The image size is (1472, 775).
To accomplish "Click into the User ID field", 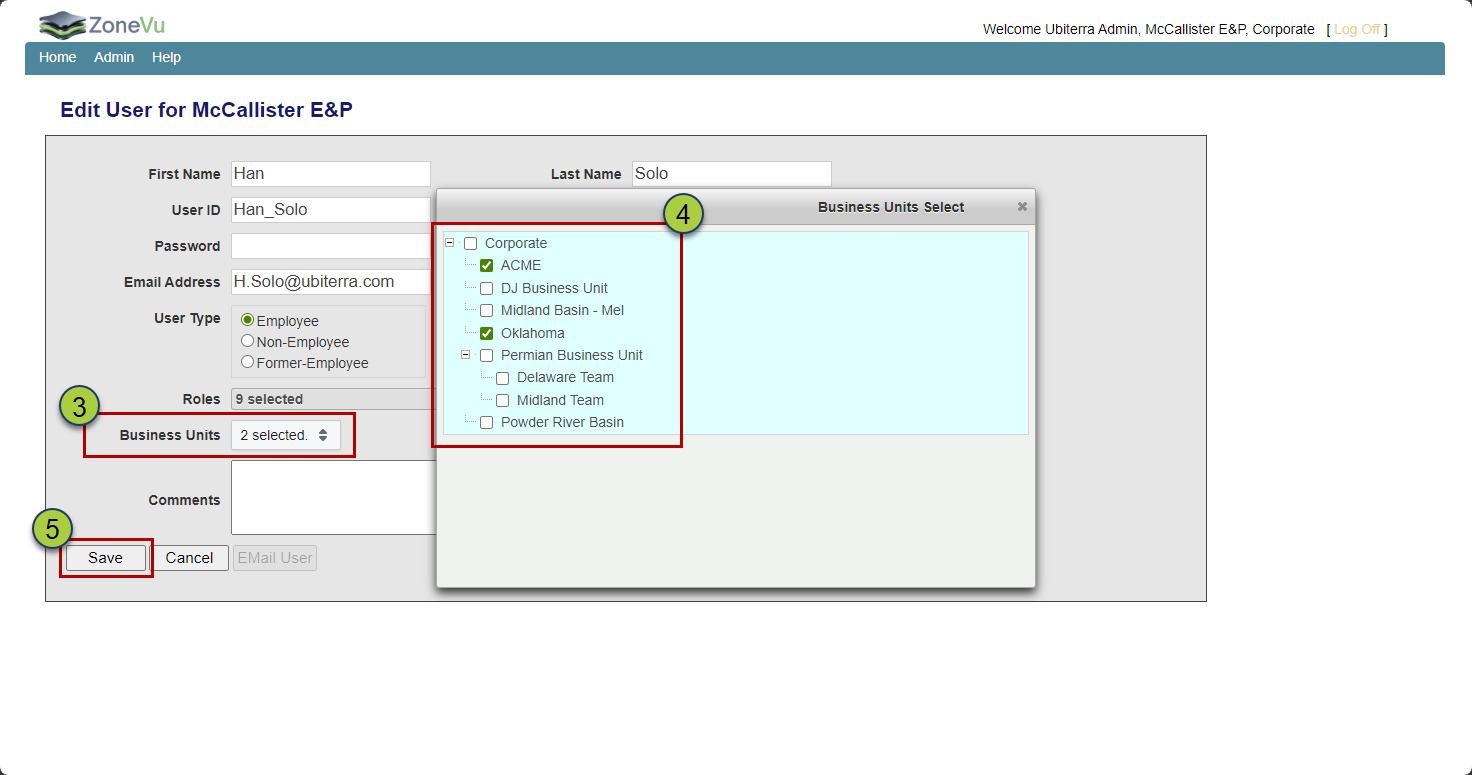I will pos(331,210).
